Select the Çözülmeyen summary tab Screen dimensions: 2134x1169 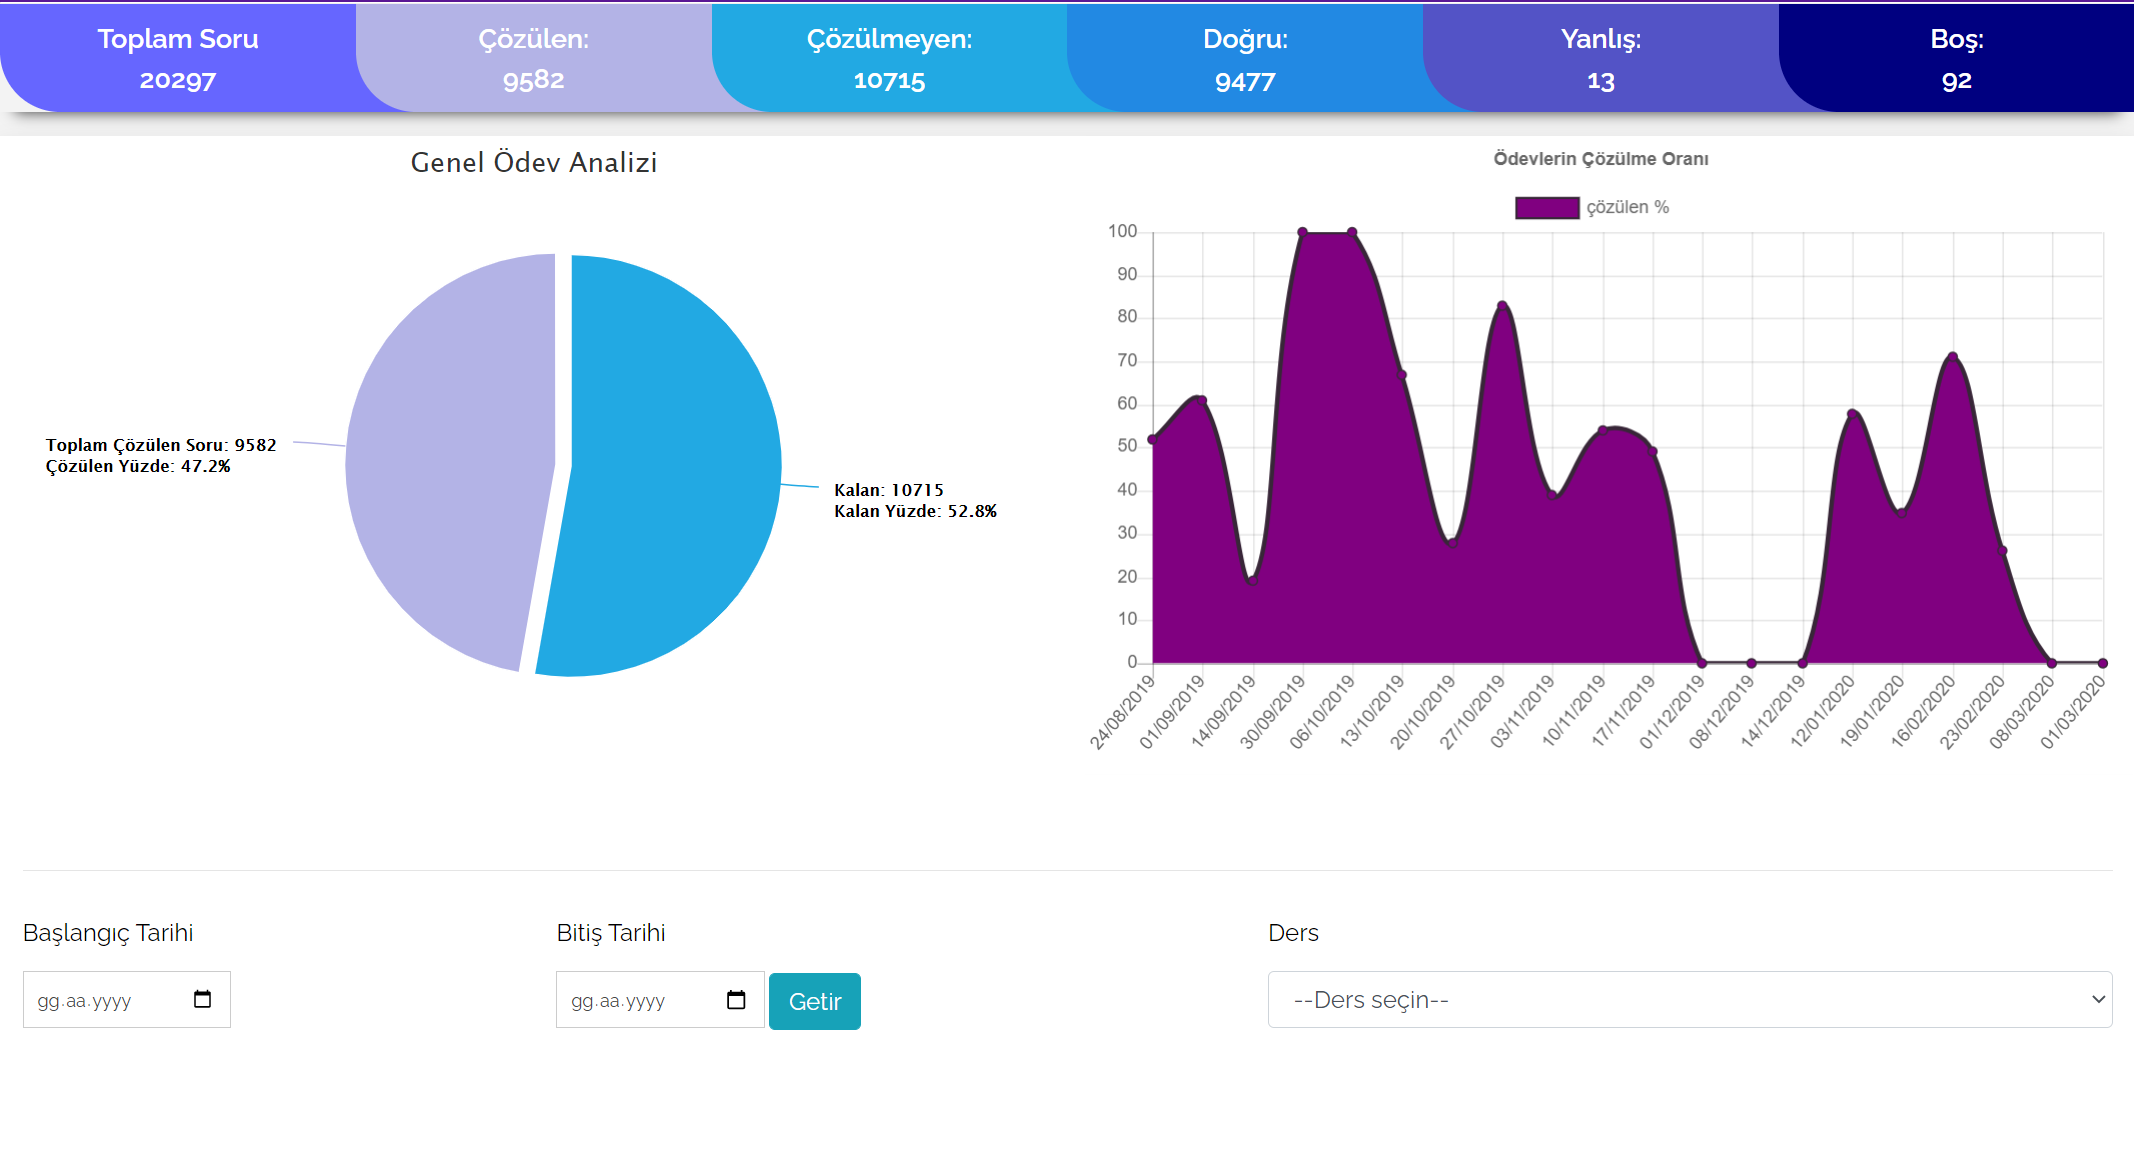[889, 58]
